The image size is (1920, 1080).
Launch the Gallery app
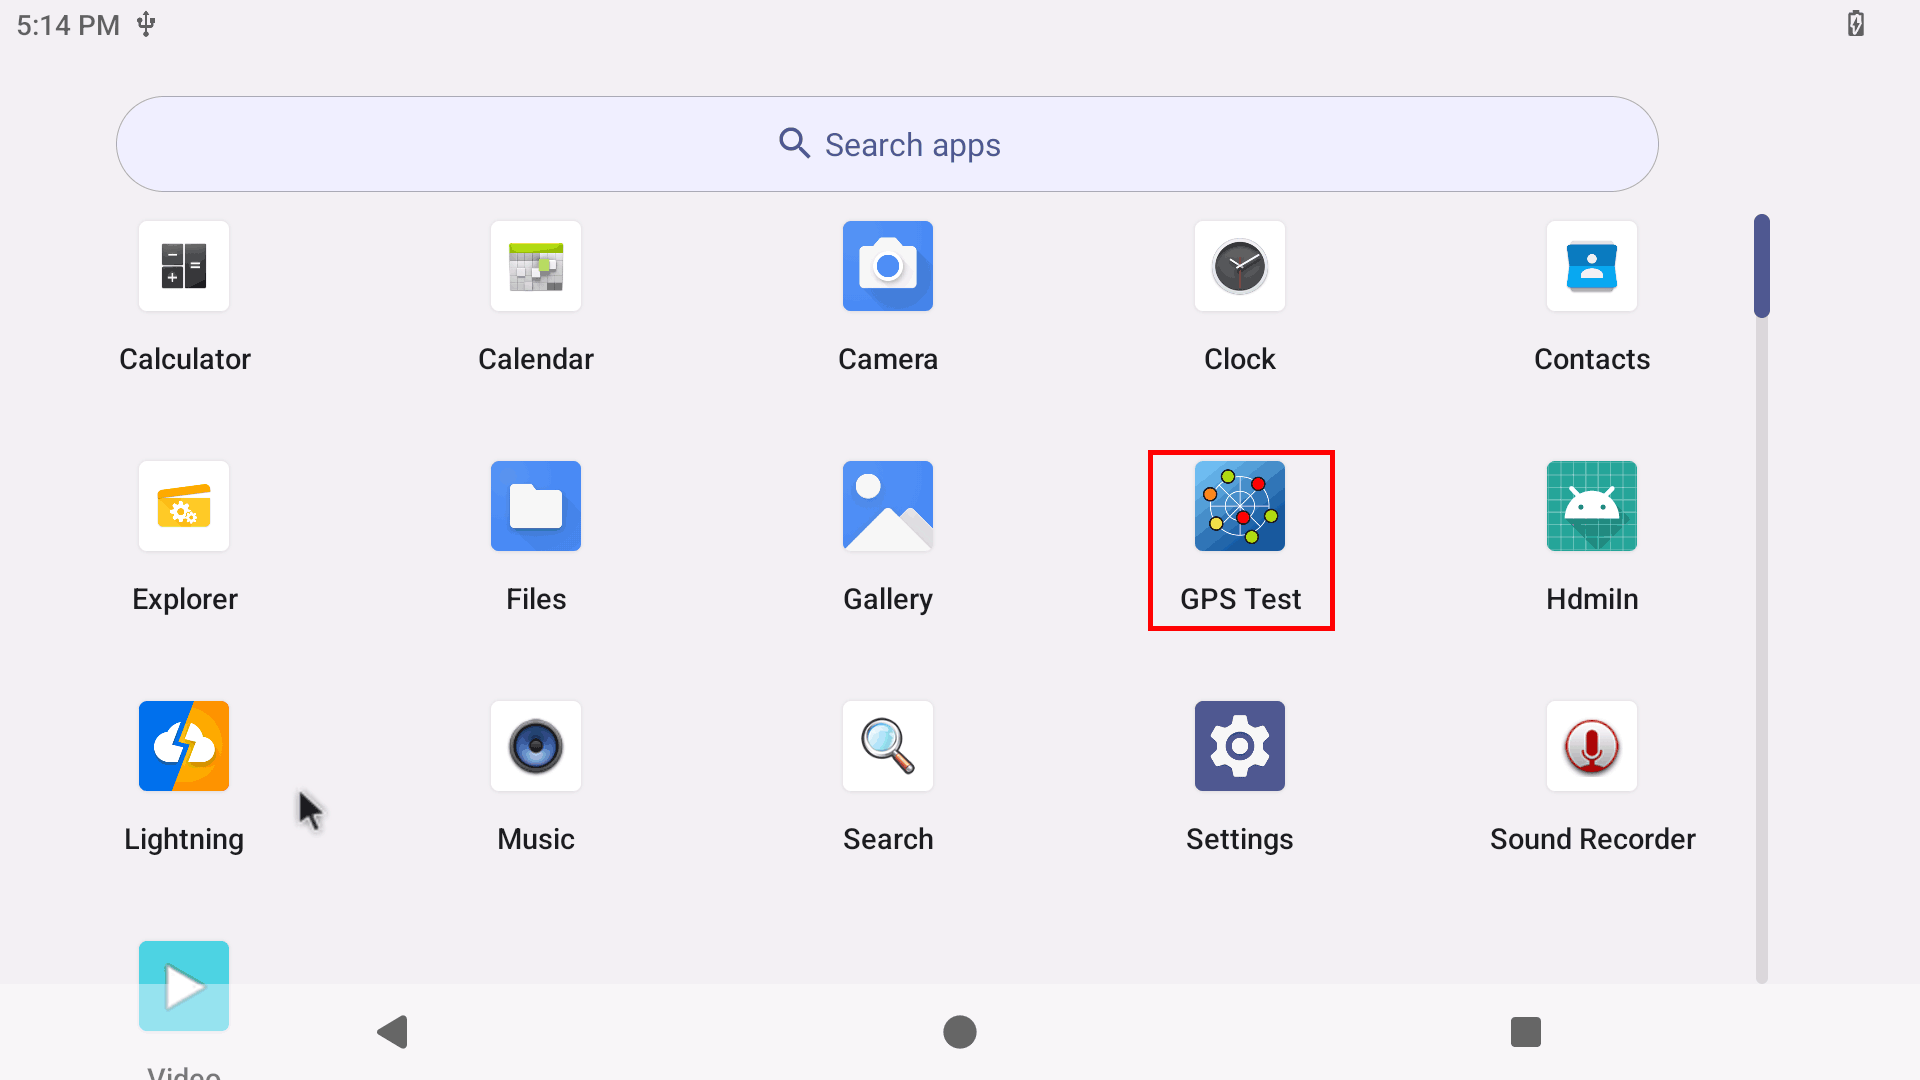click(888, 506)
